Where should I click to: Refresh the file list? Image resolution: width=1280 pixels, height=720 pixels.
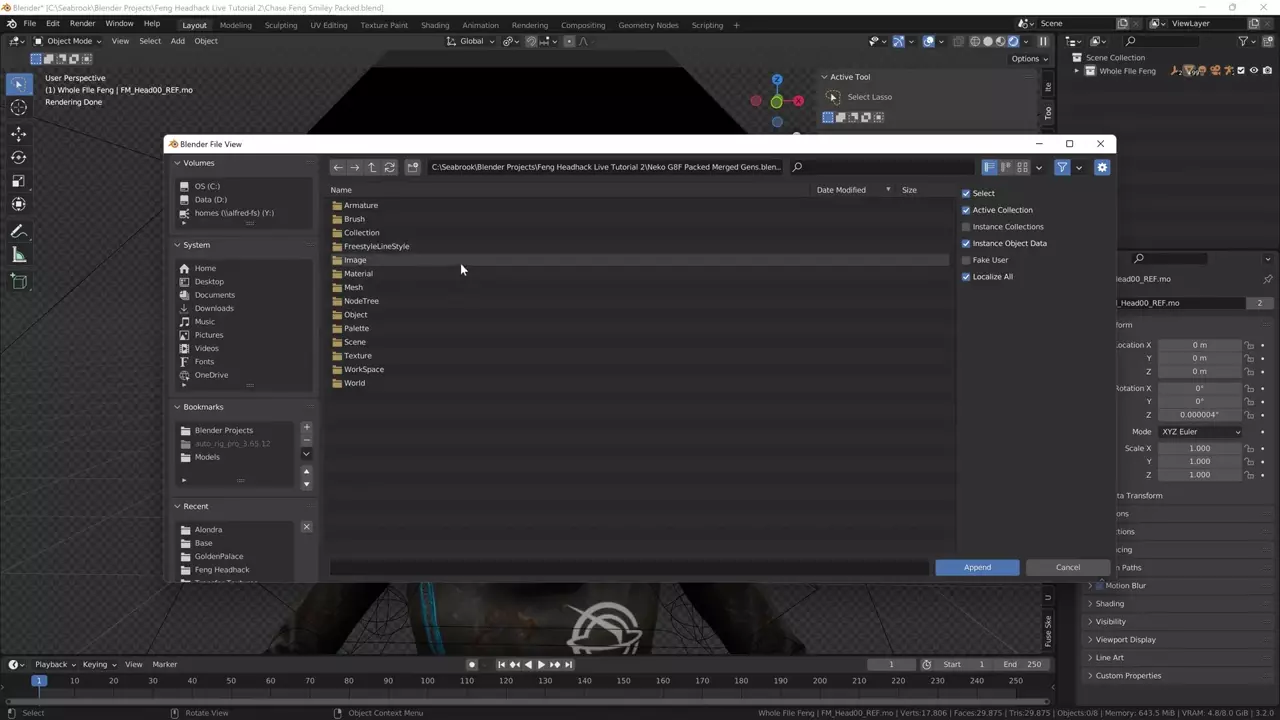[390, 167]
